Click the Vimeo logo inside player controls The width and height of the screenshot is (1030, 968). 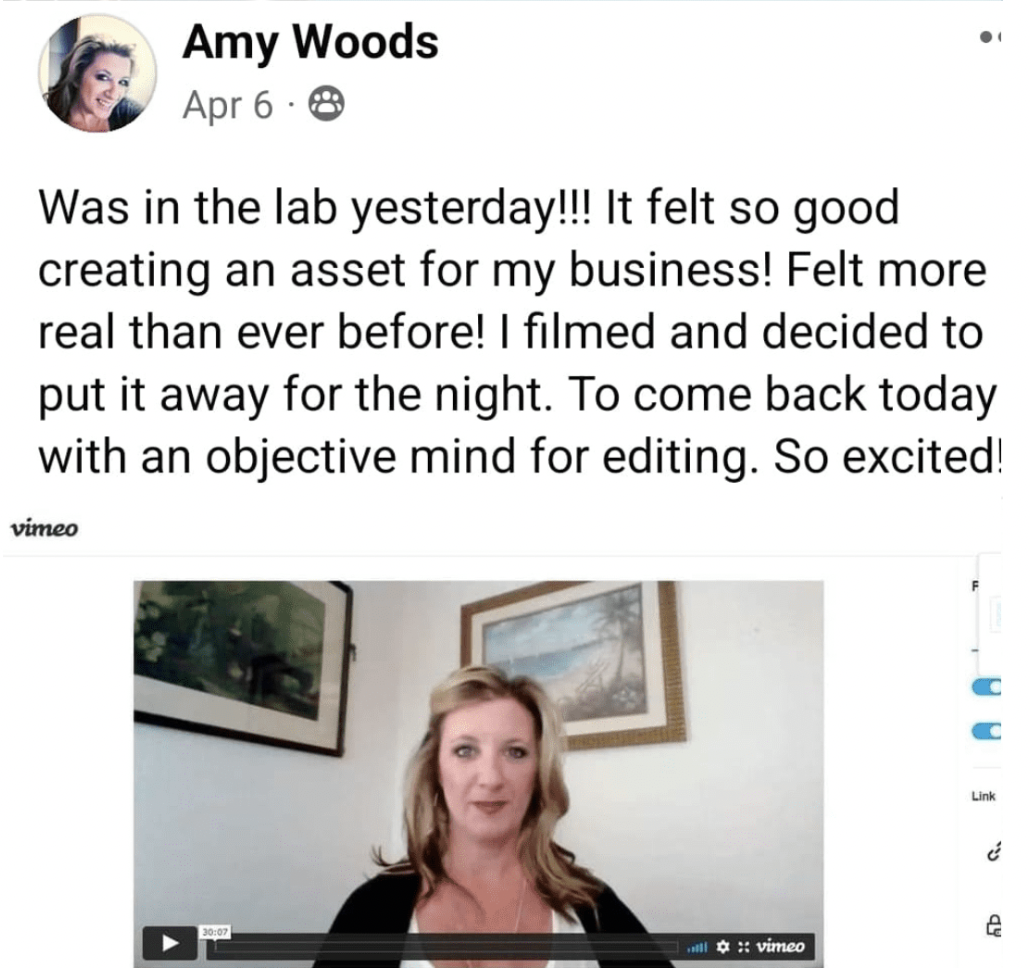pos(780,946)
